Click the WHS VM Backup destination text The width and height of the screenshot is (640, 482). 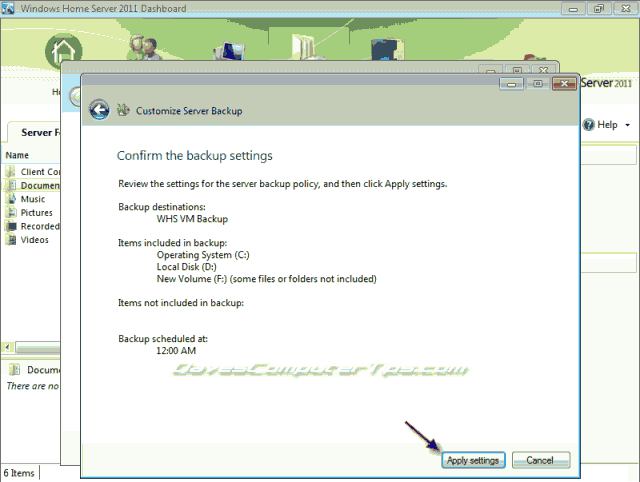pos(192,219)
